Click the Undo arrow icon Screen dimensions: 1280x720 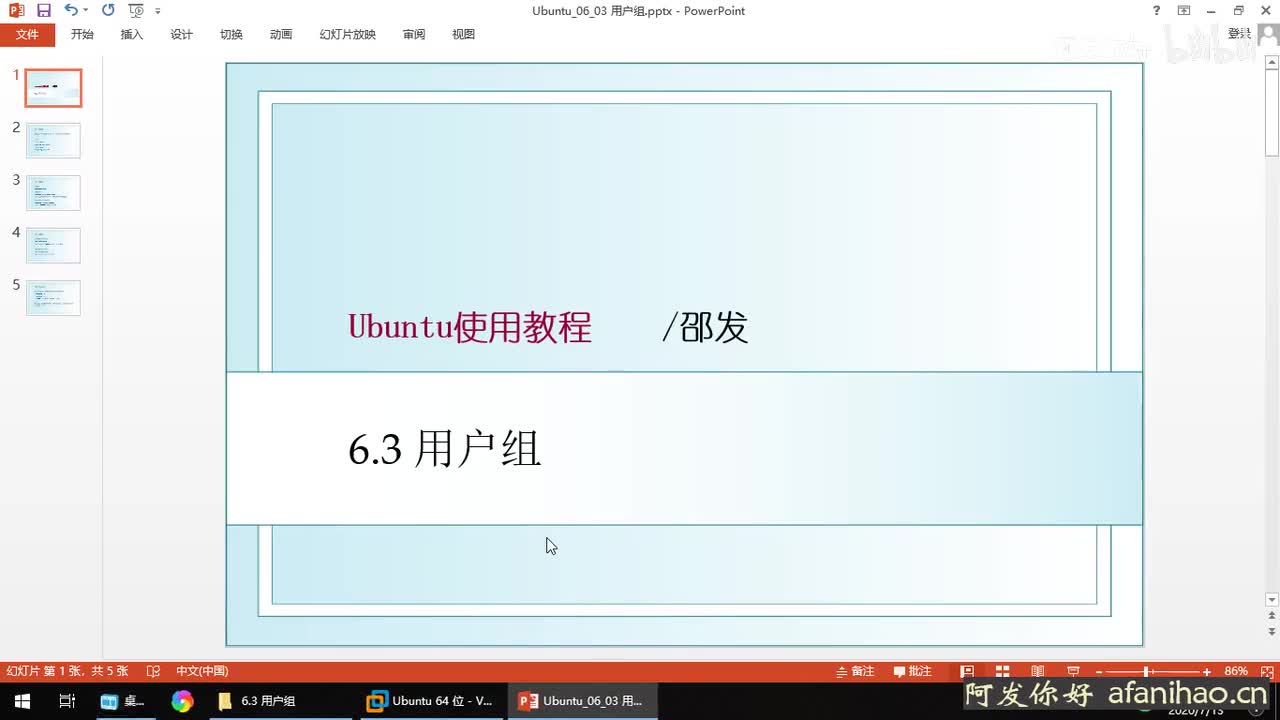pos(70,10)
